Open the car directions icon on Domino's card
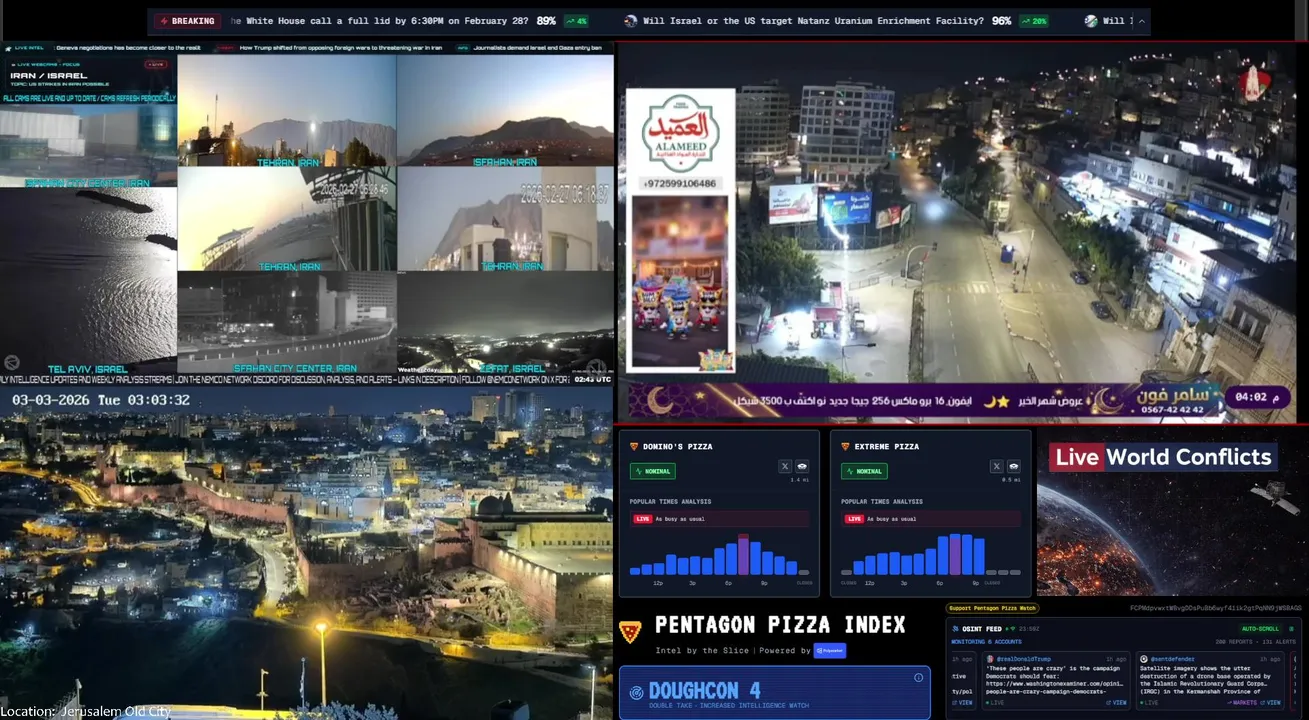 802,466
